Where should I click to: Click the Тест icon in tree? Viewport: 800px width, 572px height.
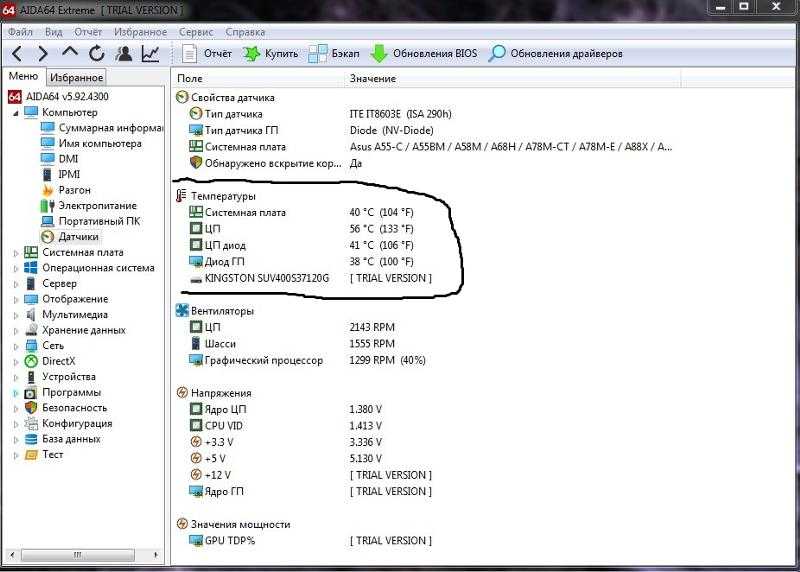(x=31, y=455)
